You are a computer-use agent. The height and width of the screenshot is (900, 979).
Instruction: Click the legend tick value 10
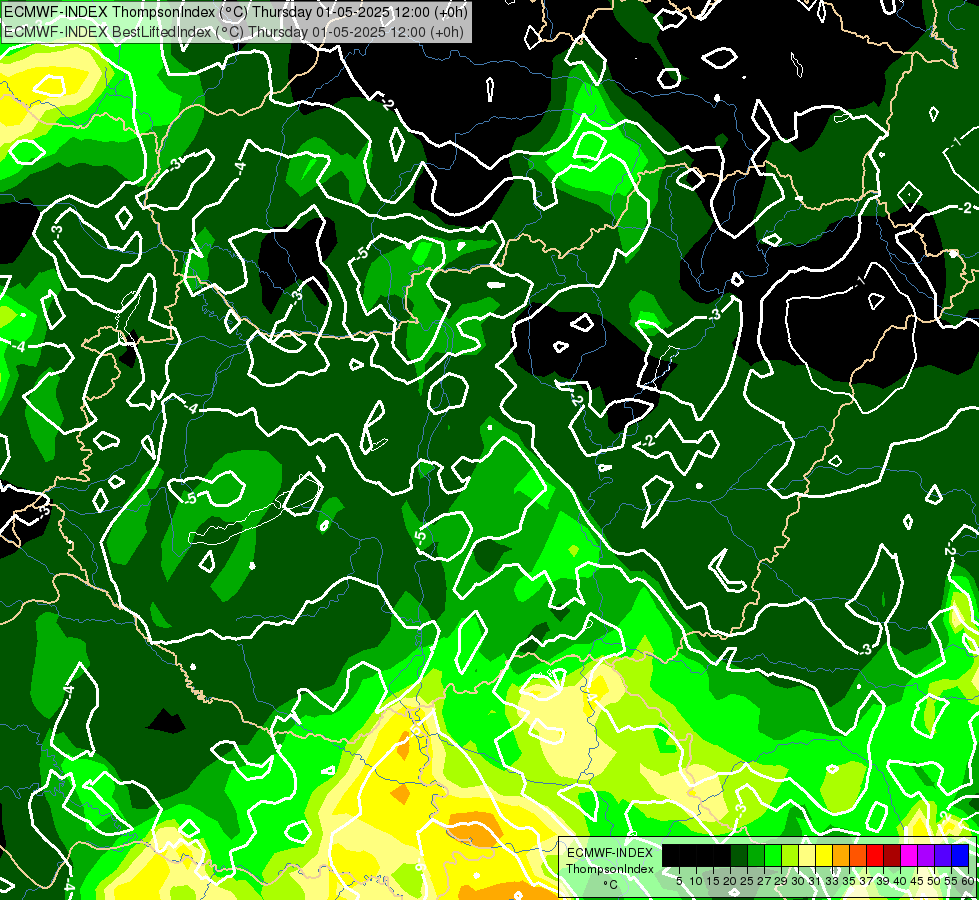click(x=696, y=881)
